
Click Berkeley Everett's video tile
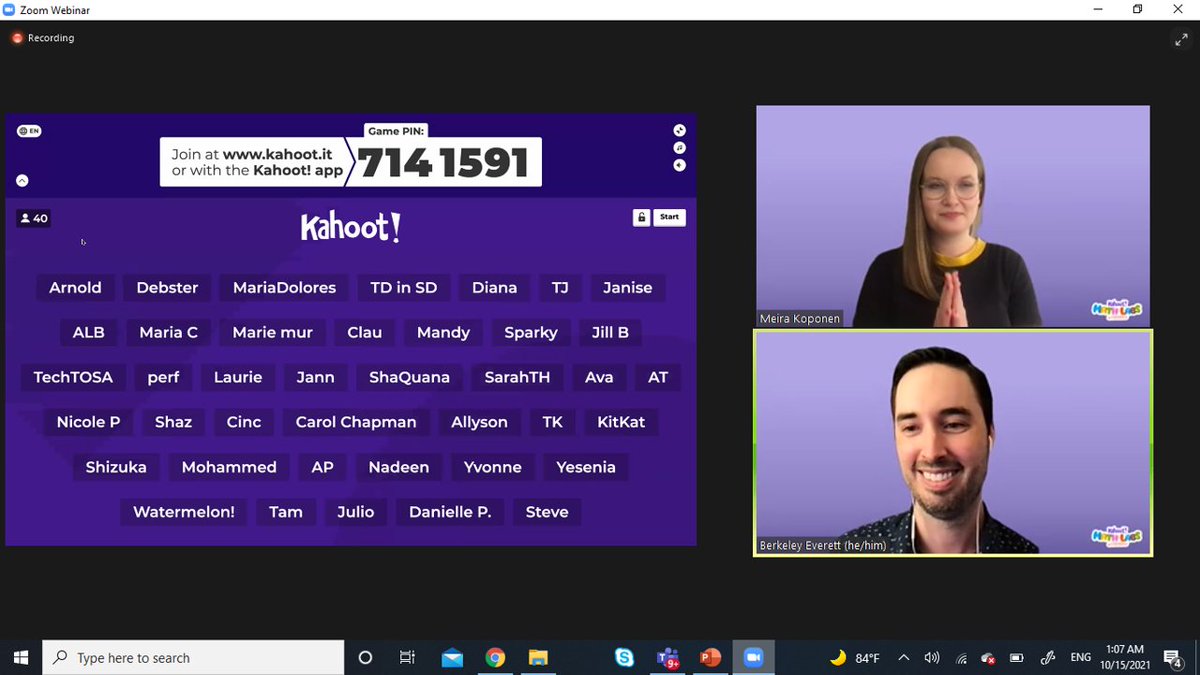(x=953, y=443)
